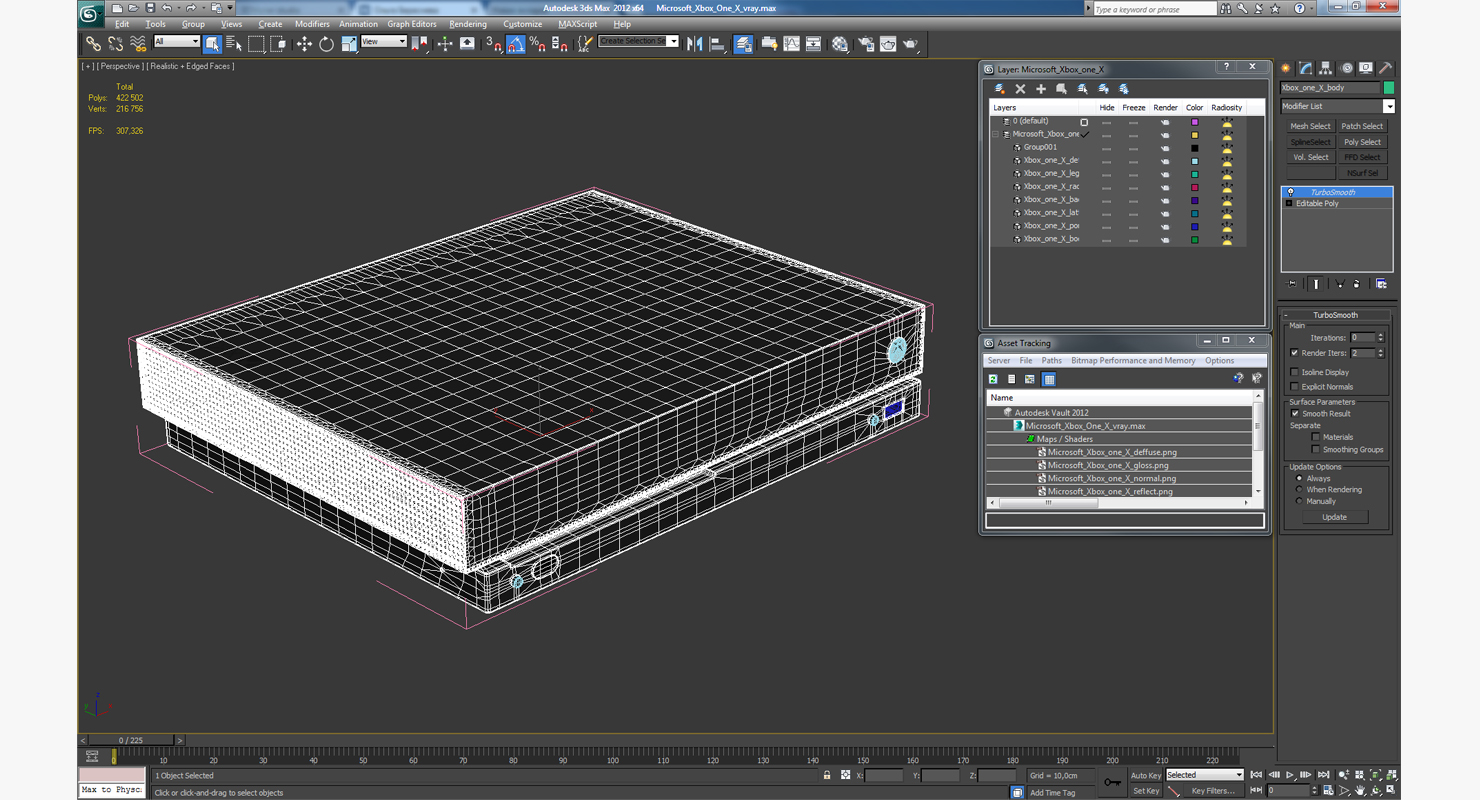The image size is (1480, 800).
Task: Choose the Select and Uniform Scale tool
Action: (348, 44)
